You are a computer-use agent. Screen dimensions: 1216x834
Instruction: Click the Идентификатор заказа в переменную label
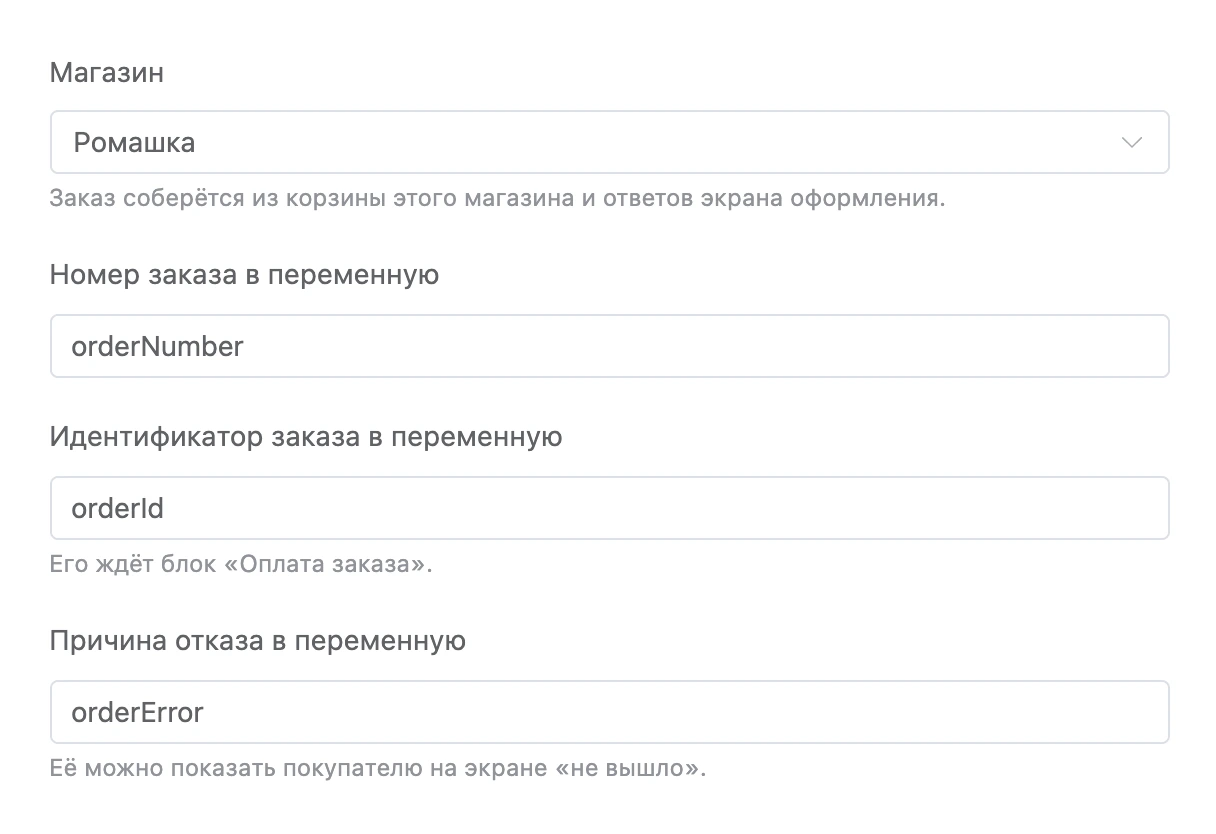pos(305,437)
